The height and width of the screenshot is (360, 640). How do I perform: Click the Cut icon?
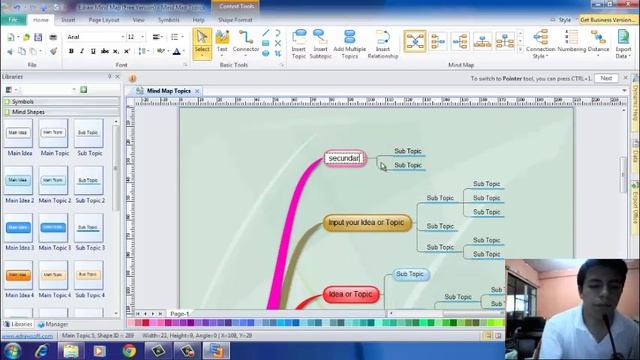[11, 51]
